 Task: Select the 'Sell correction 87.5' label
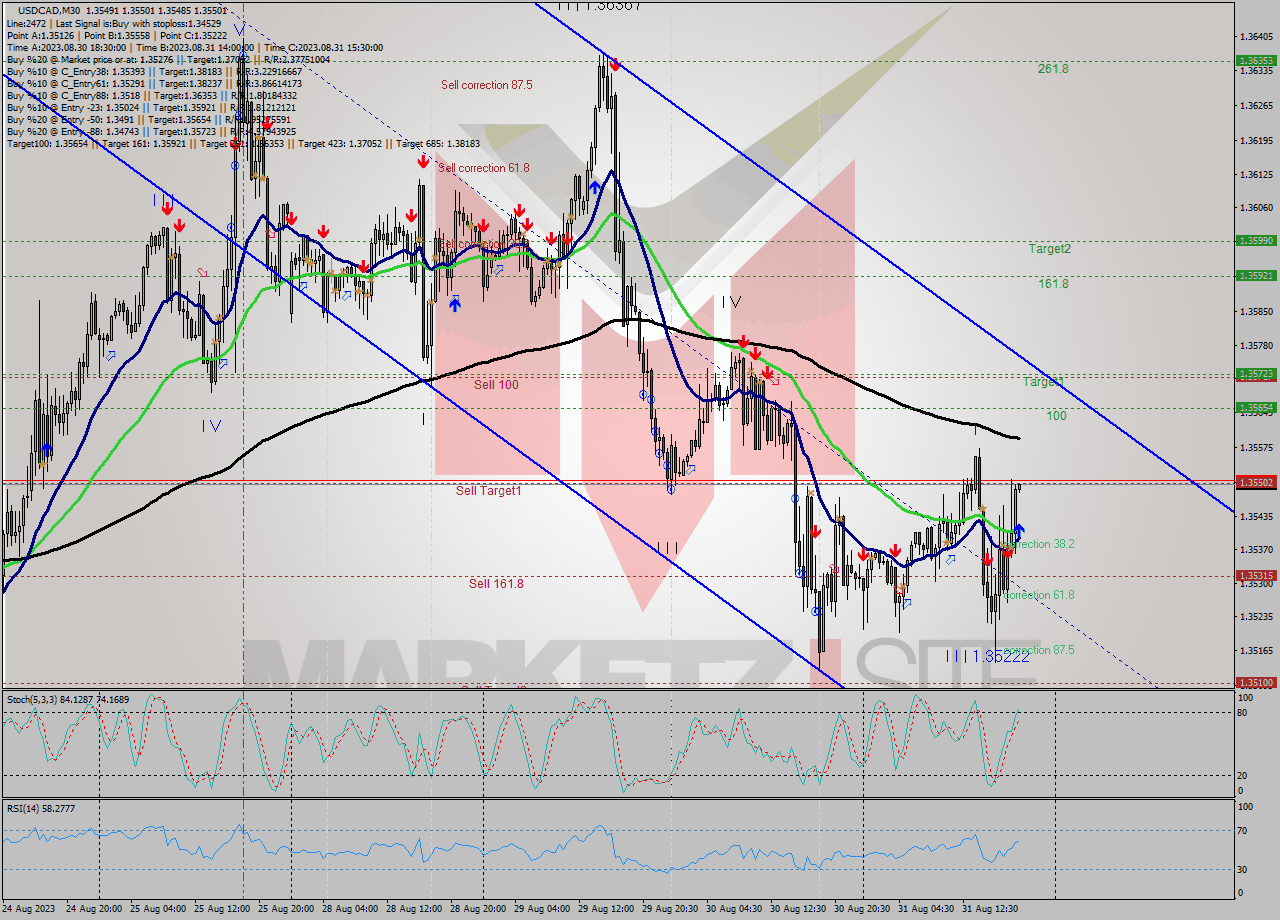[x=487, y=85]
